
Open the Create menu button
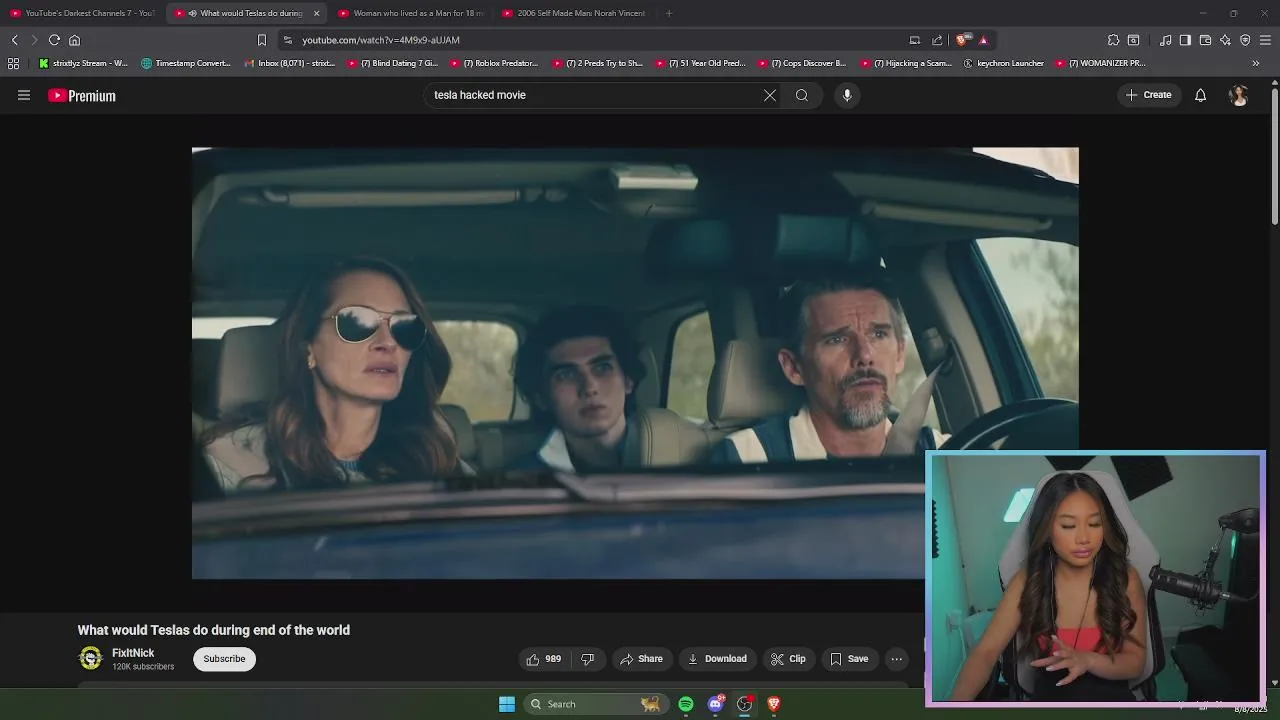point(1148,95)
